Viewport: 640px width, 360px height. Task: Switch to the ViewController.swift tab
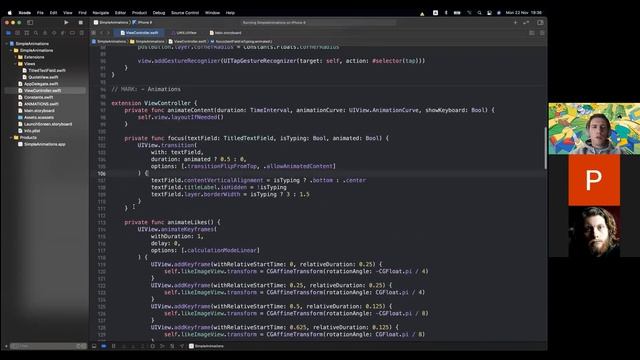tap(139, 33)
